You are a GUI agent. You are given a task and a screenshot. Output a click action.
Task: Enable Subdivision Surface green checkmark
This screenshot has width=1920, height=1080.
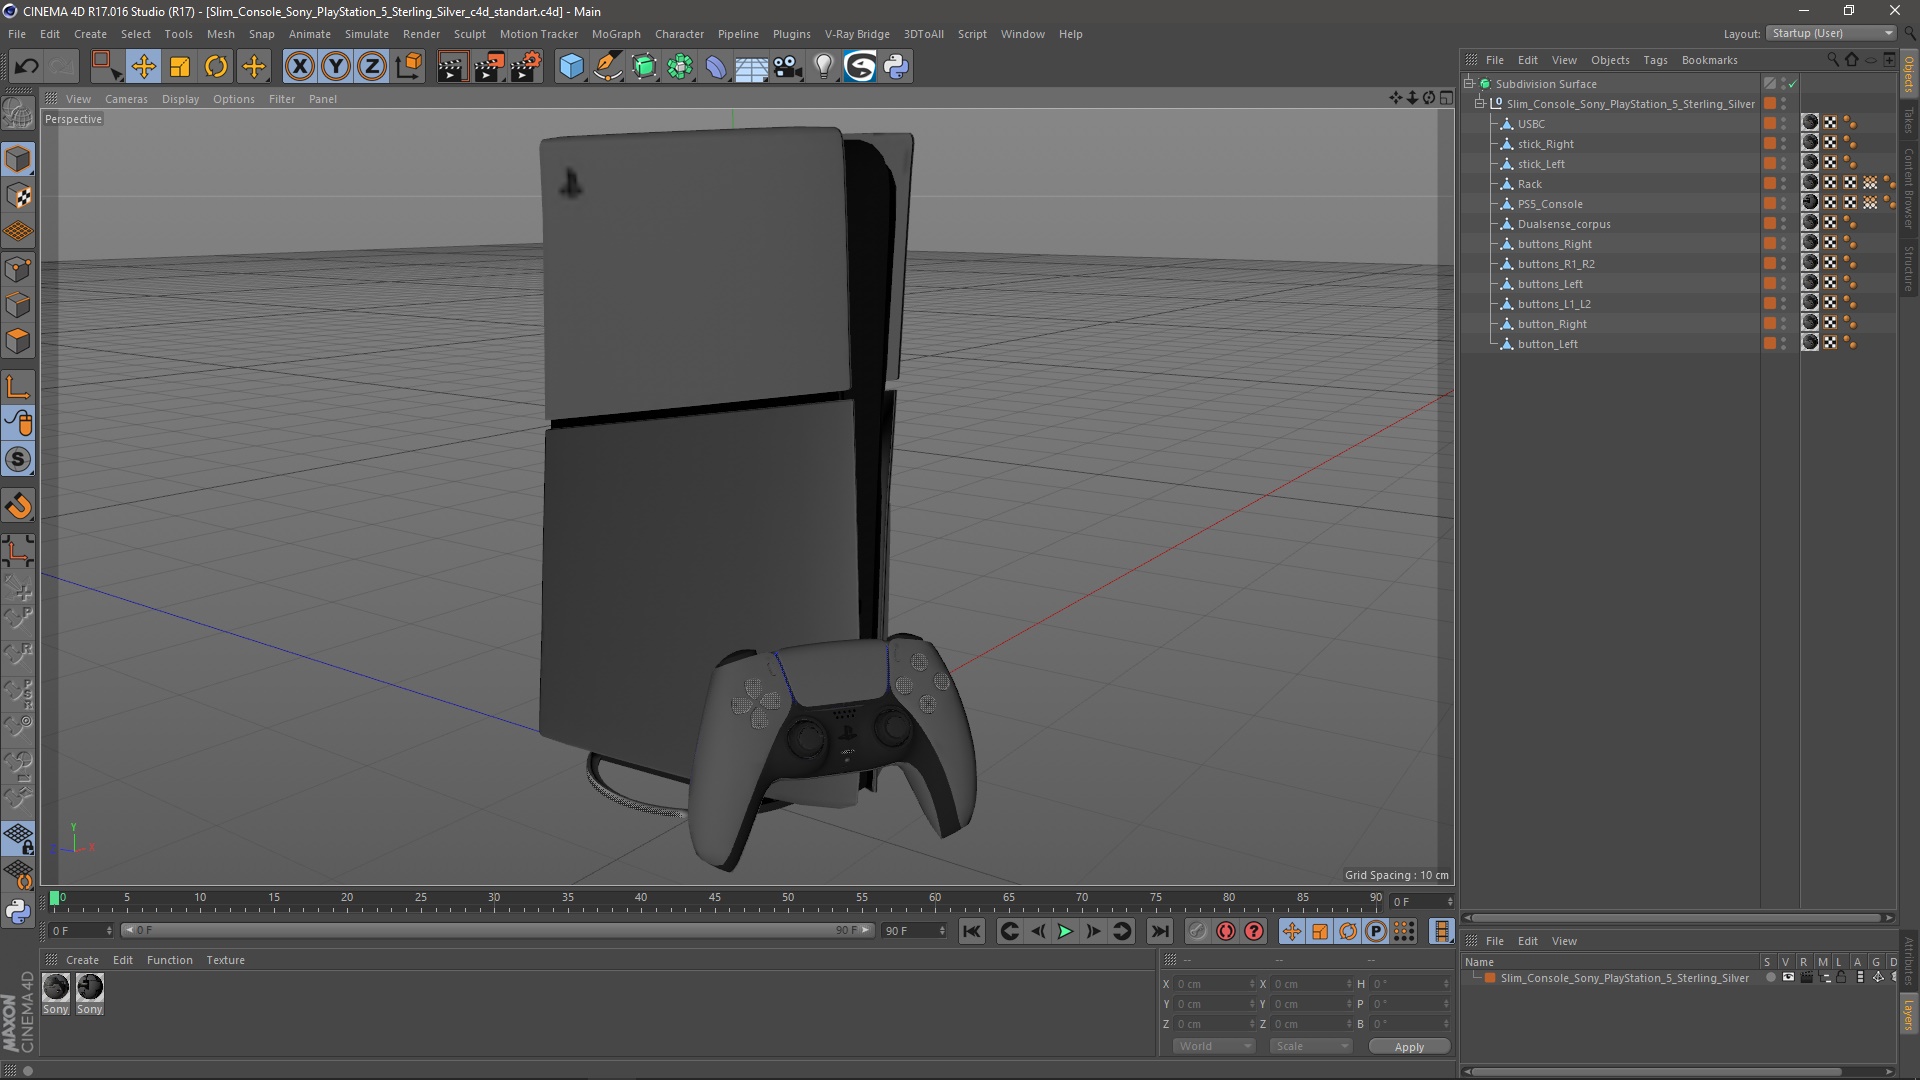[x=1793, y=84]
